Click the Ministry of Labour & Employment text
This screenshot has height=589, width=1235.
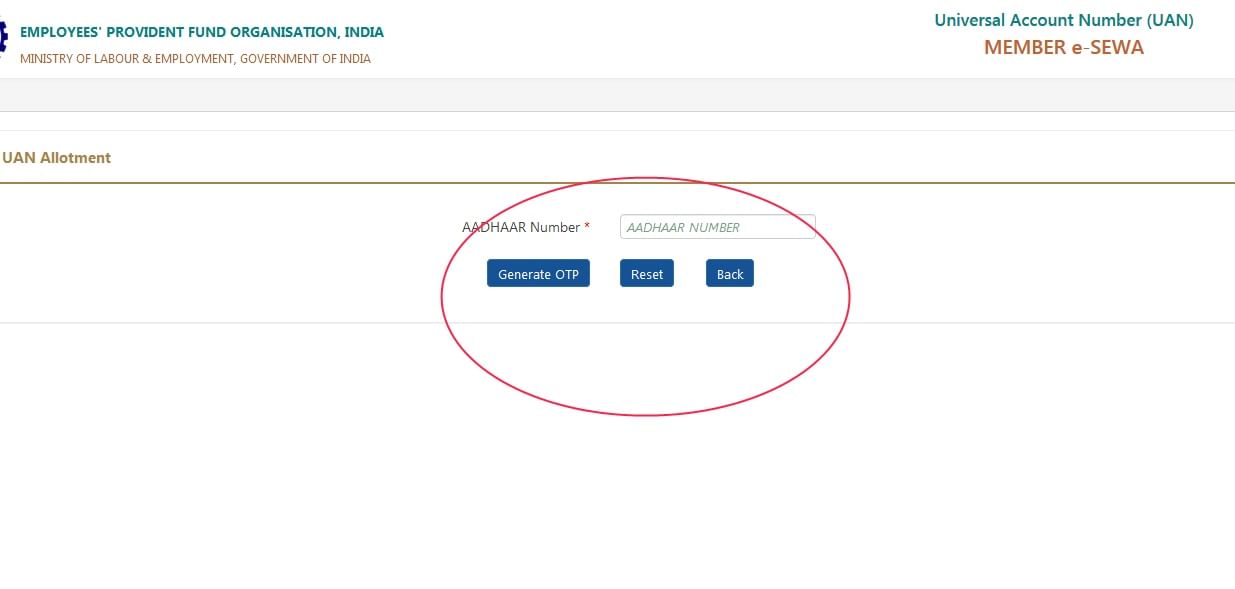(x=195, y=58)
